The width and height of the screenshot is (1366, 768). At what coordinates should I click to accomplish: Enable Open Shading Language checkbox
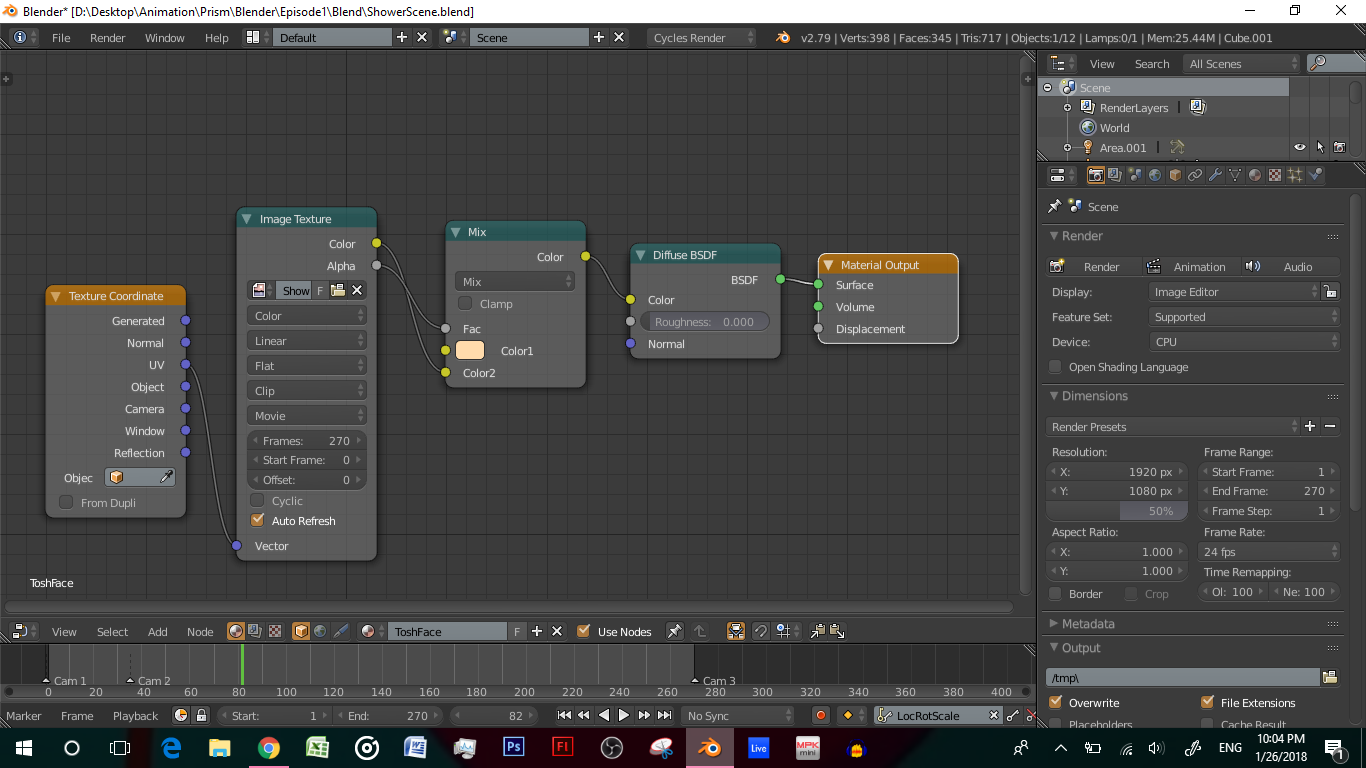(1055, 366)
